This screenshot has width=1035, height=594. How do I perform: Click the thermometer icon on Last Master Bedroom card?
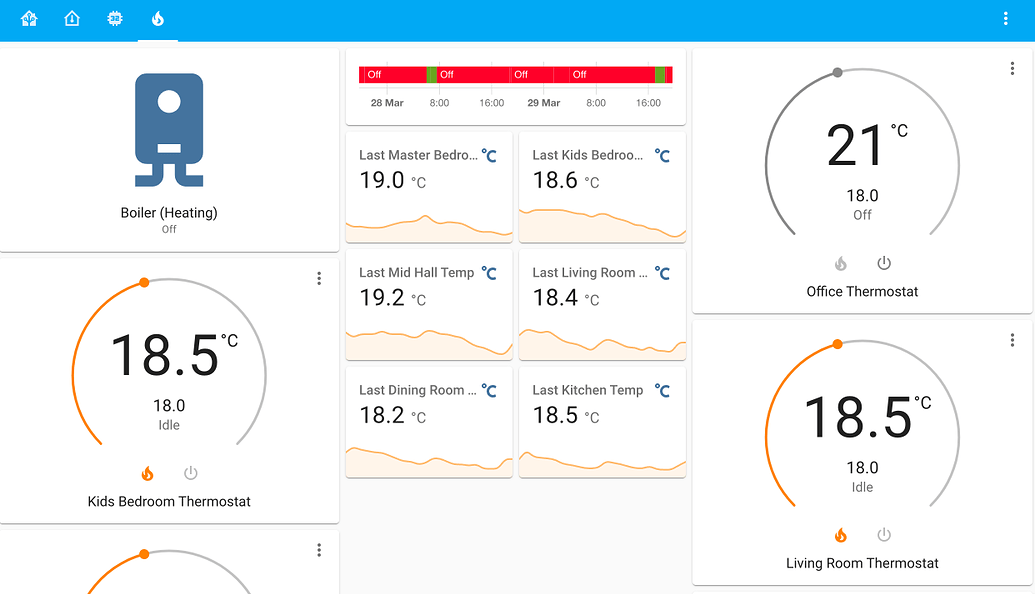point(489,156)
